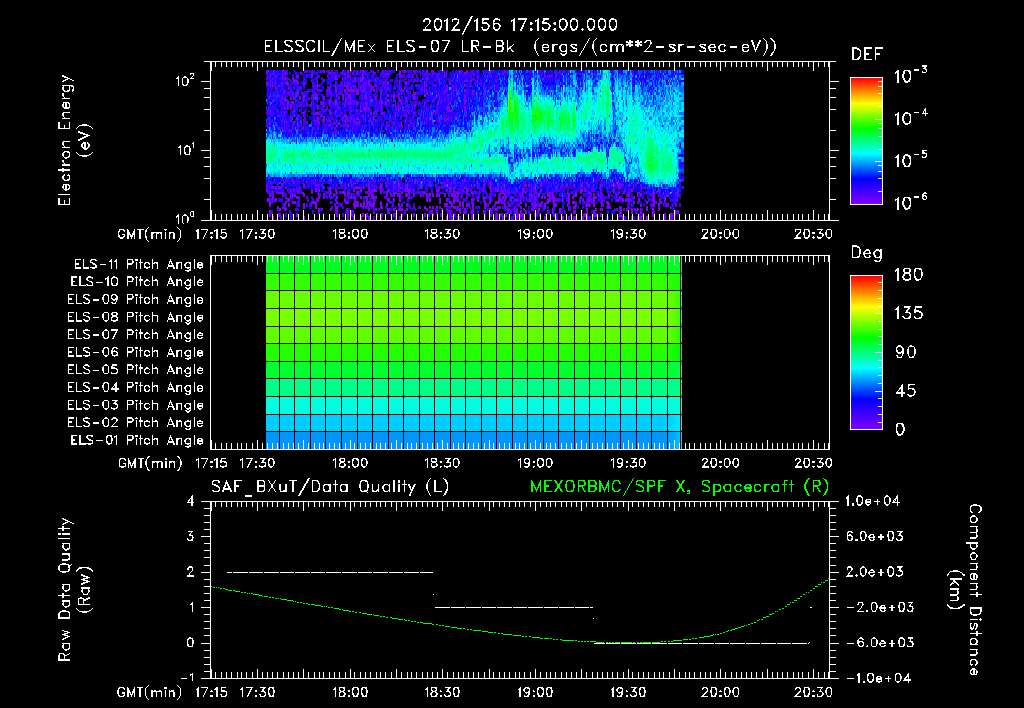Click the 20:00 tick on the bottom time axis
This screenshot has width=1024, height=708.
[x=720, y=692]
